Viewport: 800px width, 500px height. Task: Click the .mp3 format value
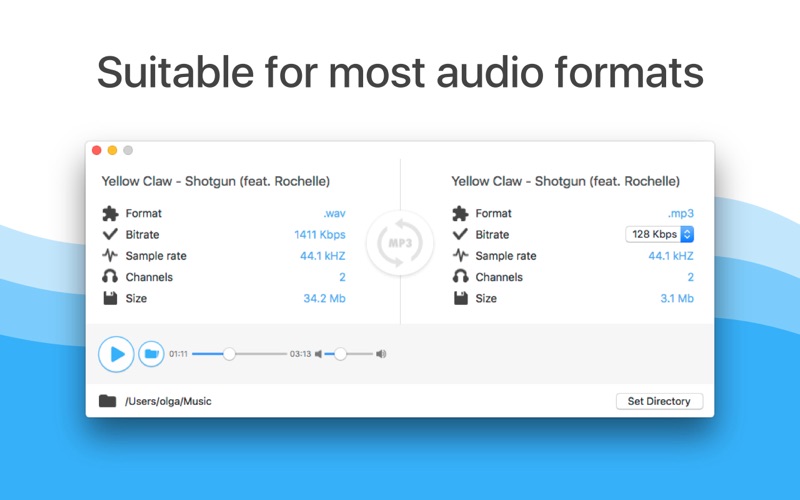pyautogui.click(x=681, y=213)
